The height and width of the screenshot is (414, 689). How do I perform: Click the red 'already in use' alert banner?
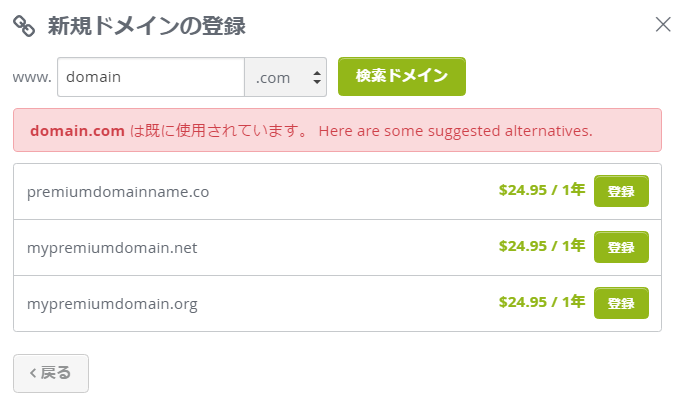(337, 130)
